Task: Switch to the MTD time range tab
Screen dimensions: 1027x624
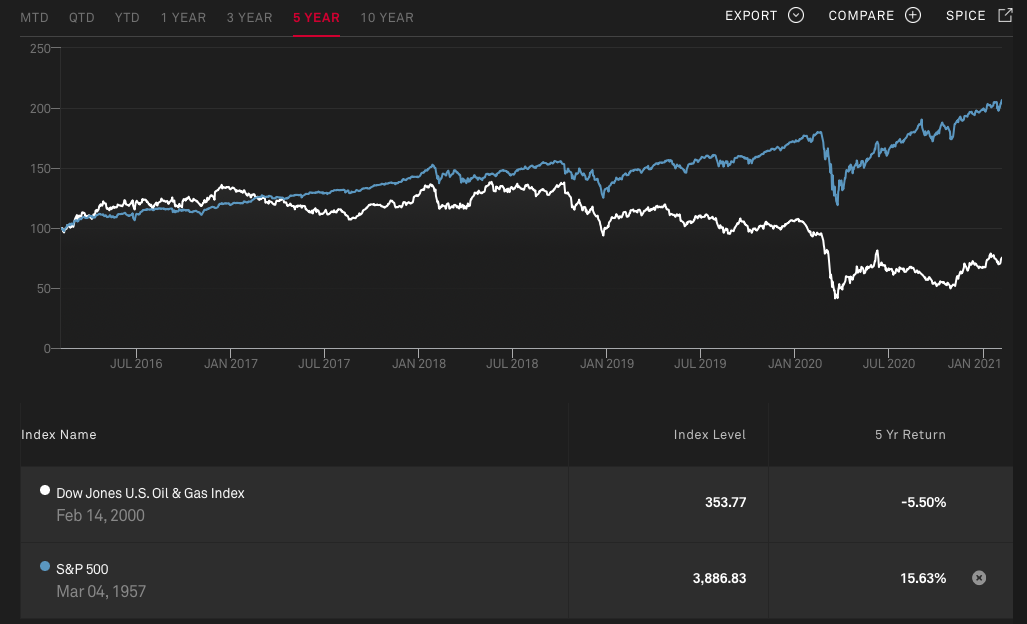Action: (34, 18)
